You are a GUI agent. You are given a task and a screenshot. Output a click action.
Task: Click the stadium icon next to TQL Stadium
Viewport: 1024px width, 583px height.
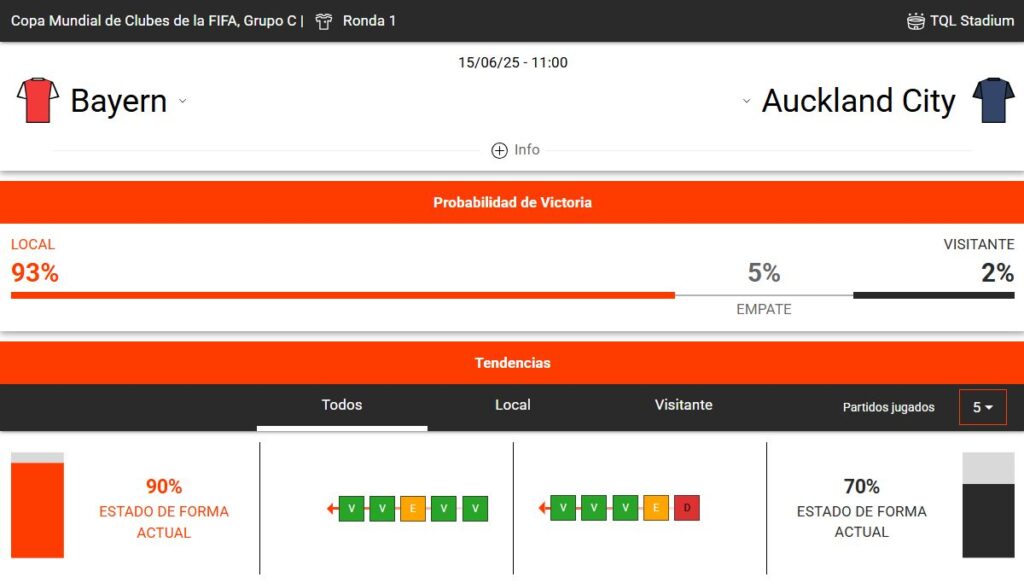916,21
